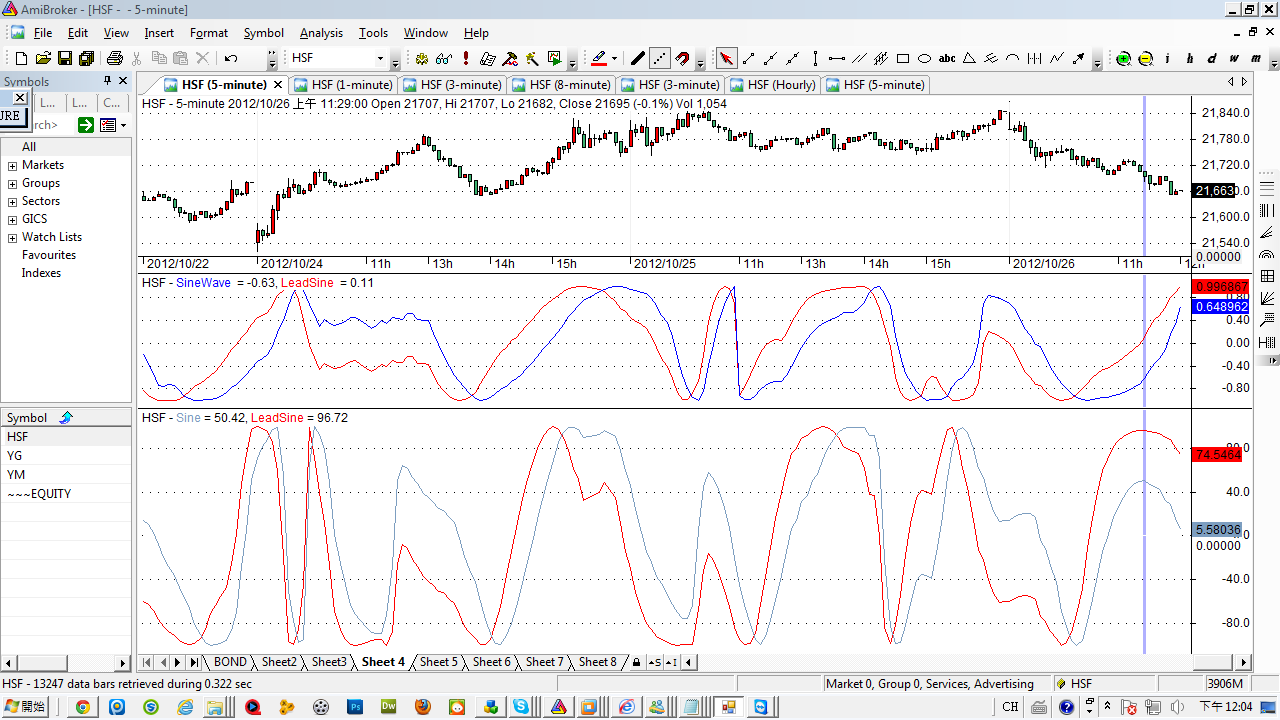Select the Trend line drawing tool
This screenshot has height=720, width=1280.
(749, 59)
